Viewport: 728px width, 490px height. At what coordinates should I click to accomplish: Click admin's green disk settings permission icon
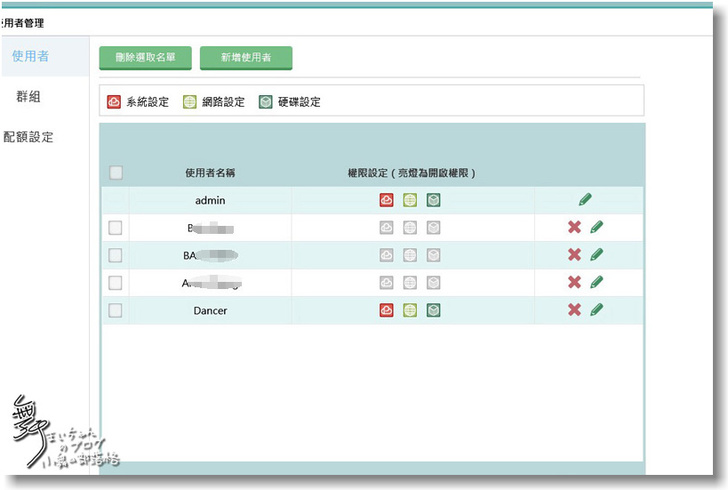tap(433, 200)
